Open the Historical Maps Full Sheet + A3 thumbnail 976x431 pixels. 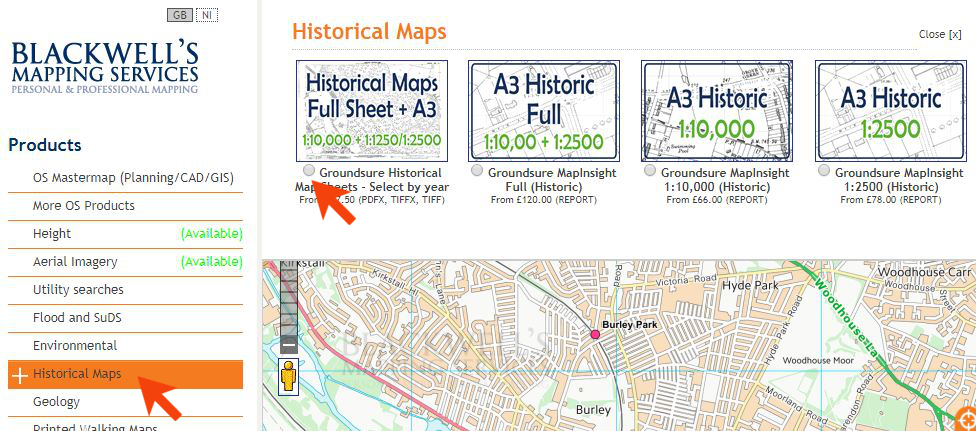coord(372,111)
